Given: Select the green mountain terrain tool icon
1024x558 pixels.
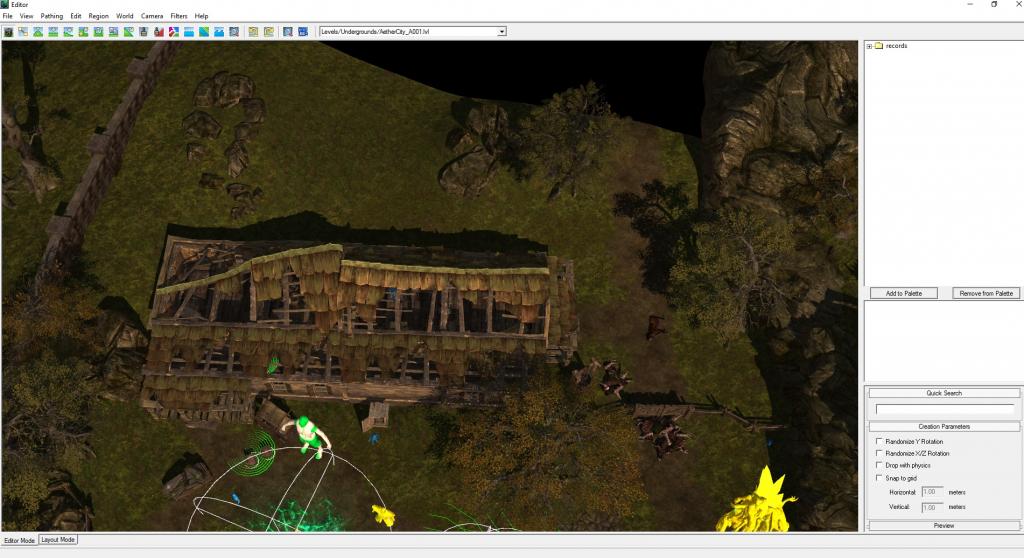Looking at the screenshot, I should coord(38,31).
